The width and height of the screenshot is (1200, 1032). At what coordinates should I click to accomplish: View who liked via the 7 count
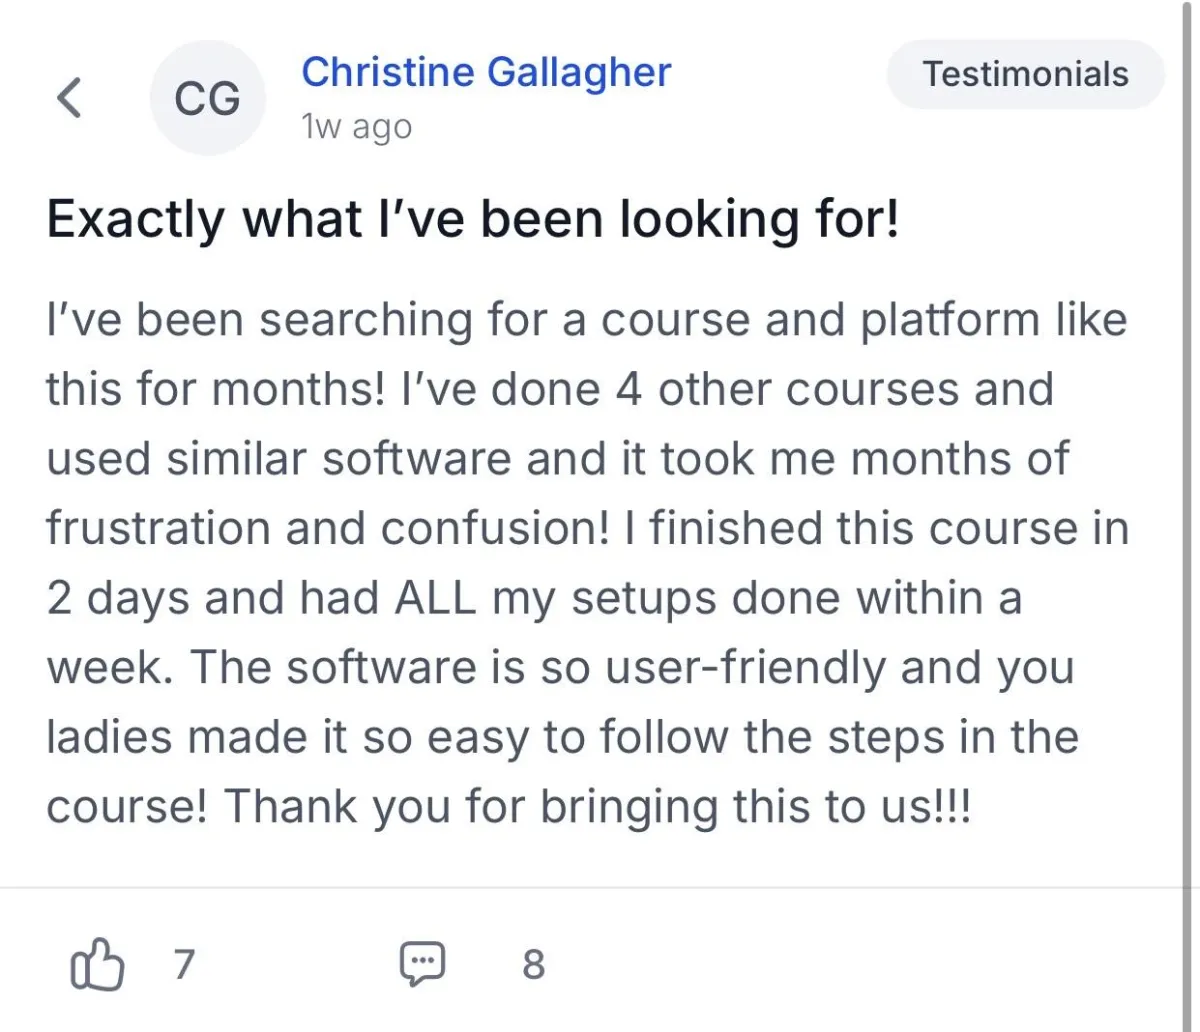[x=184, y=965]
